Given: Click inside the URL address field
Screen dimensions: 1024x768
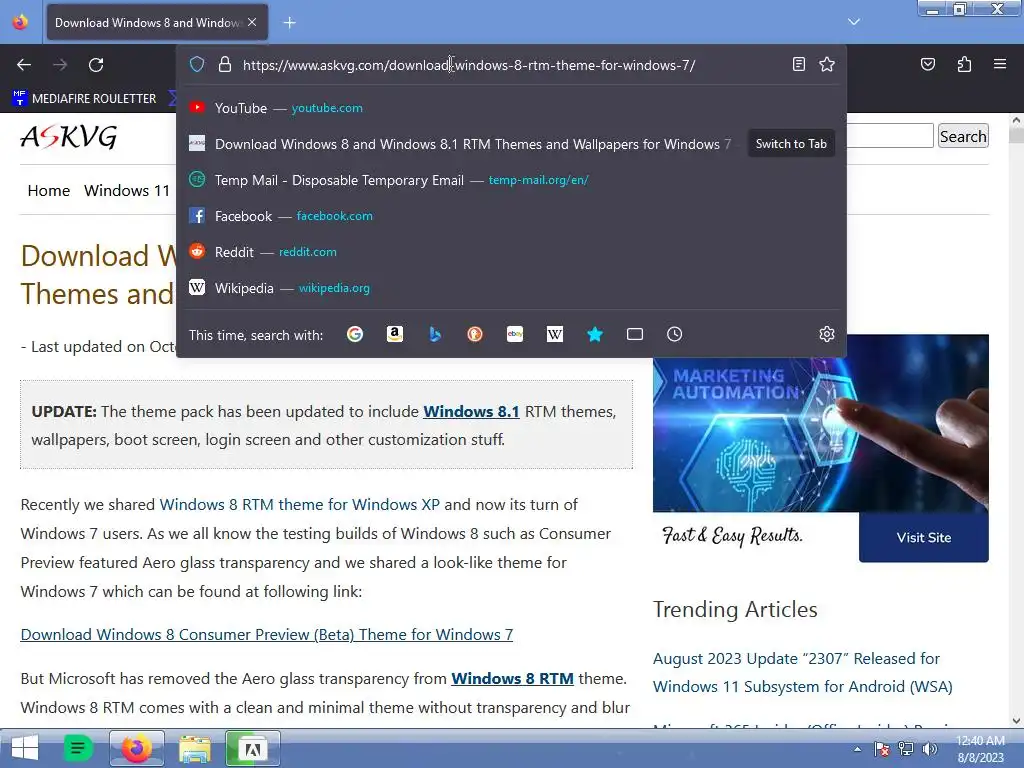Looking at the screenshot, I should tap(509, 65).
